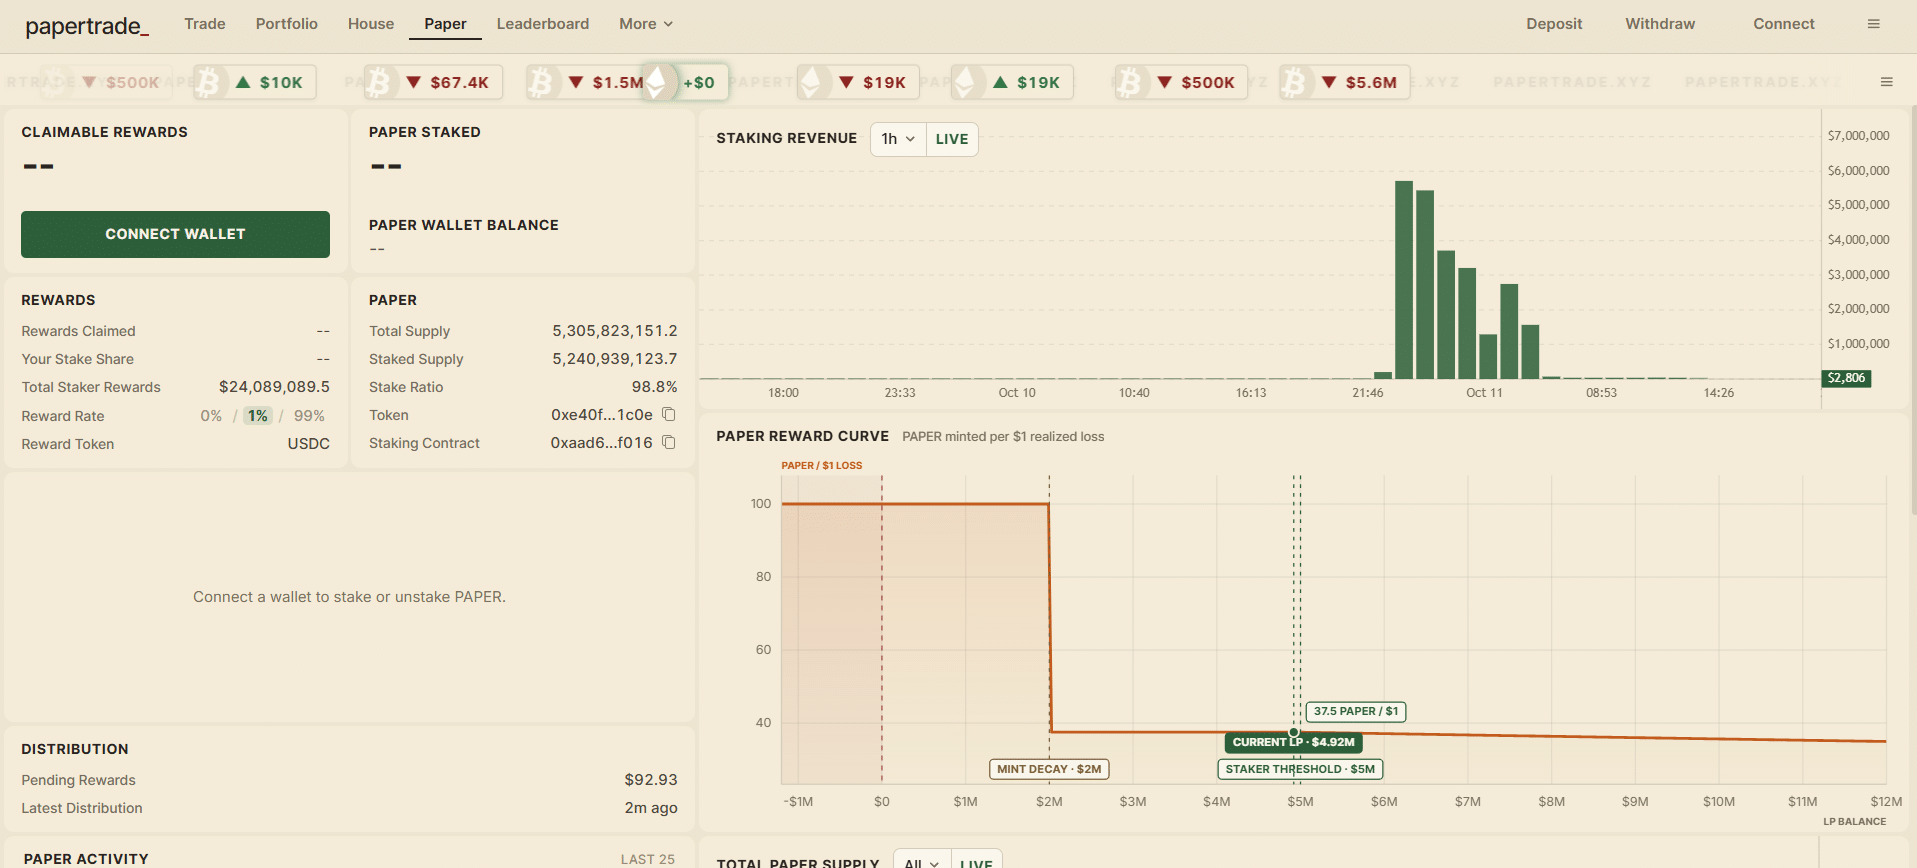1917x868 pixels.
Task: Toggle LIVE mode on Total Paper Supply chart
Action: [x=976, y=862]
